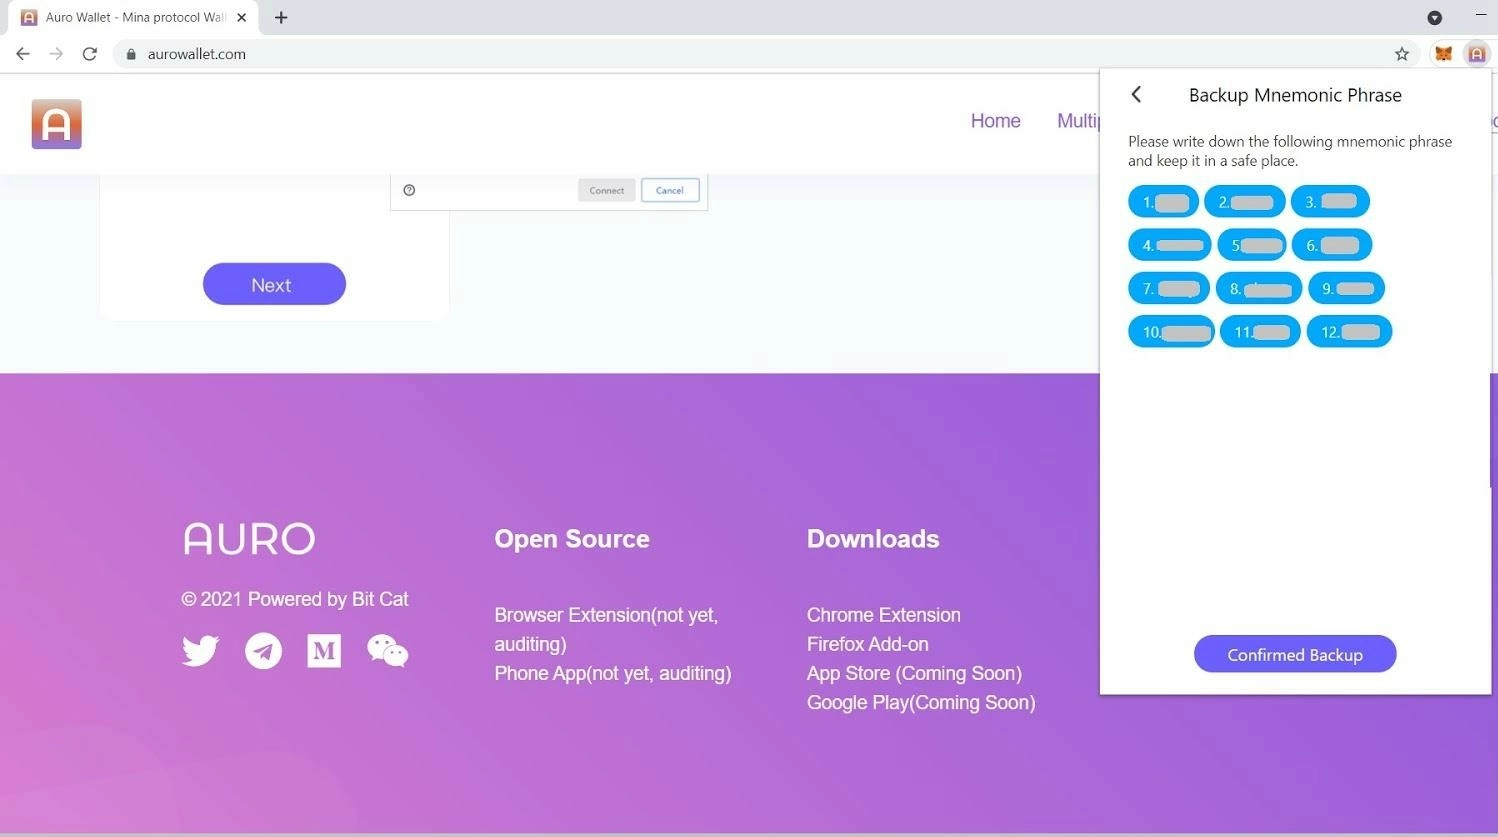Close the Auro Wallet tab
Screen dimensions: 1498x837
pos(241,17)
